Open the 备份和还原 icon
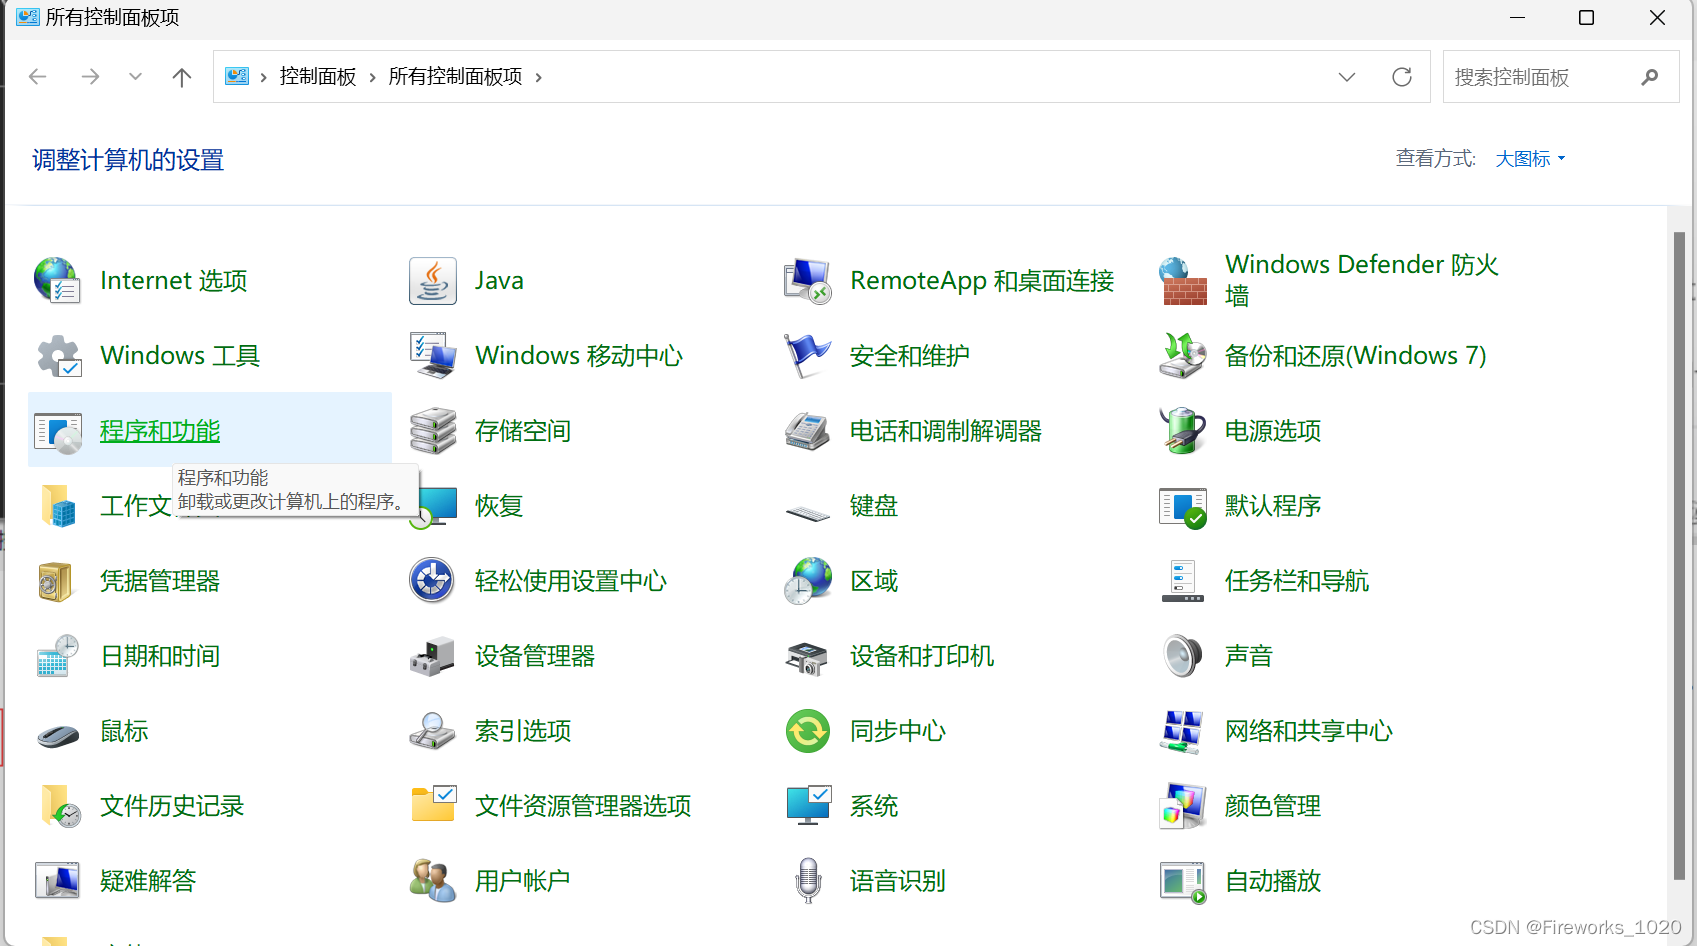 [x=1183, y=356]
